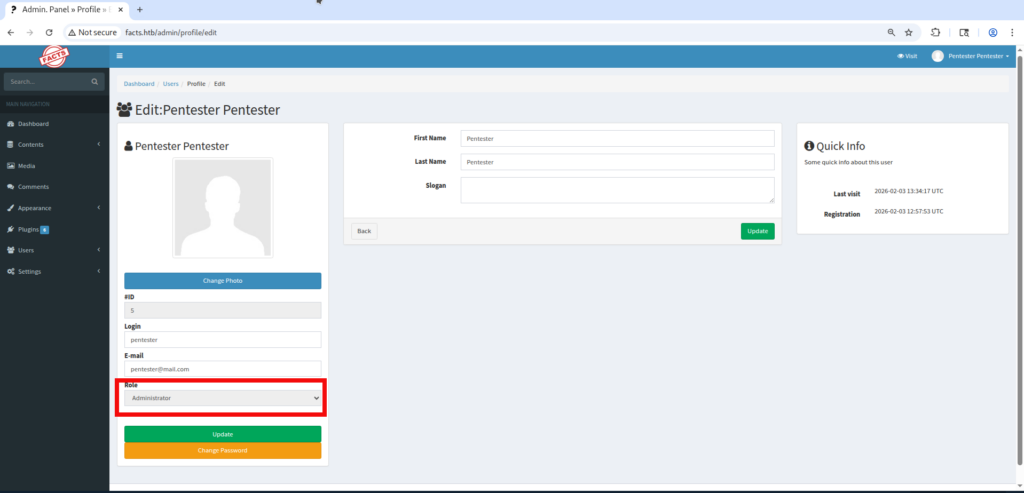Click the Visit site link
Image resolution: width=1024 pixels, height=493 pixels.
(907, 56)
